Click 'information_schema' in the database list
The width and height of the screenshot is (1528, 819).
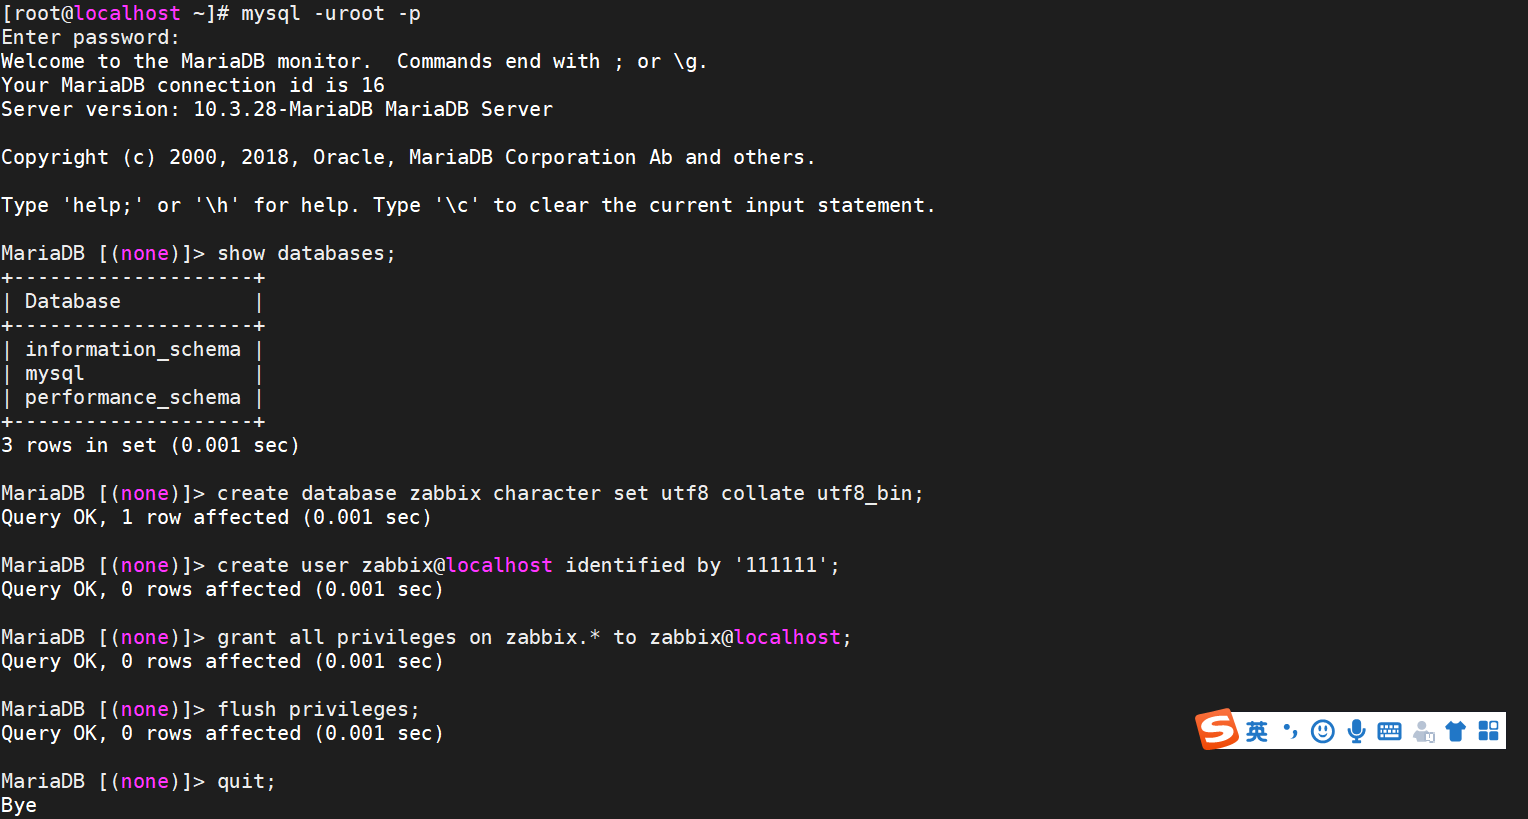click(133, 350)
